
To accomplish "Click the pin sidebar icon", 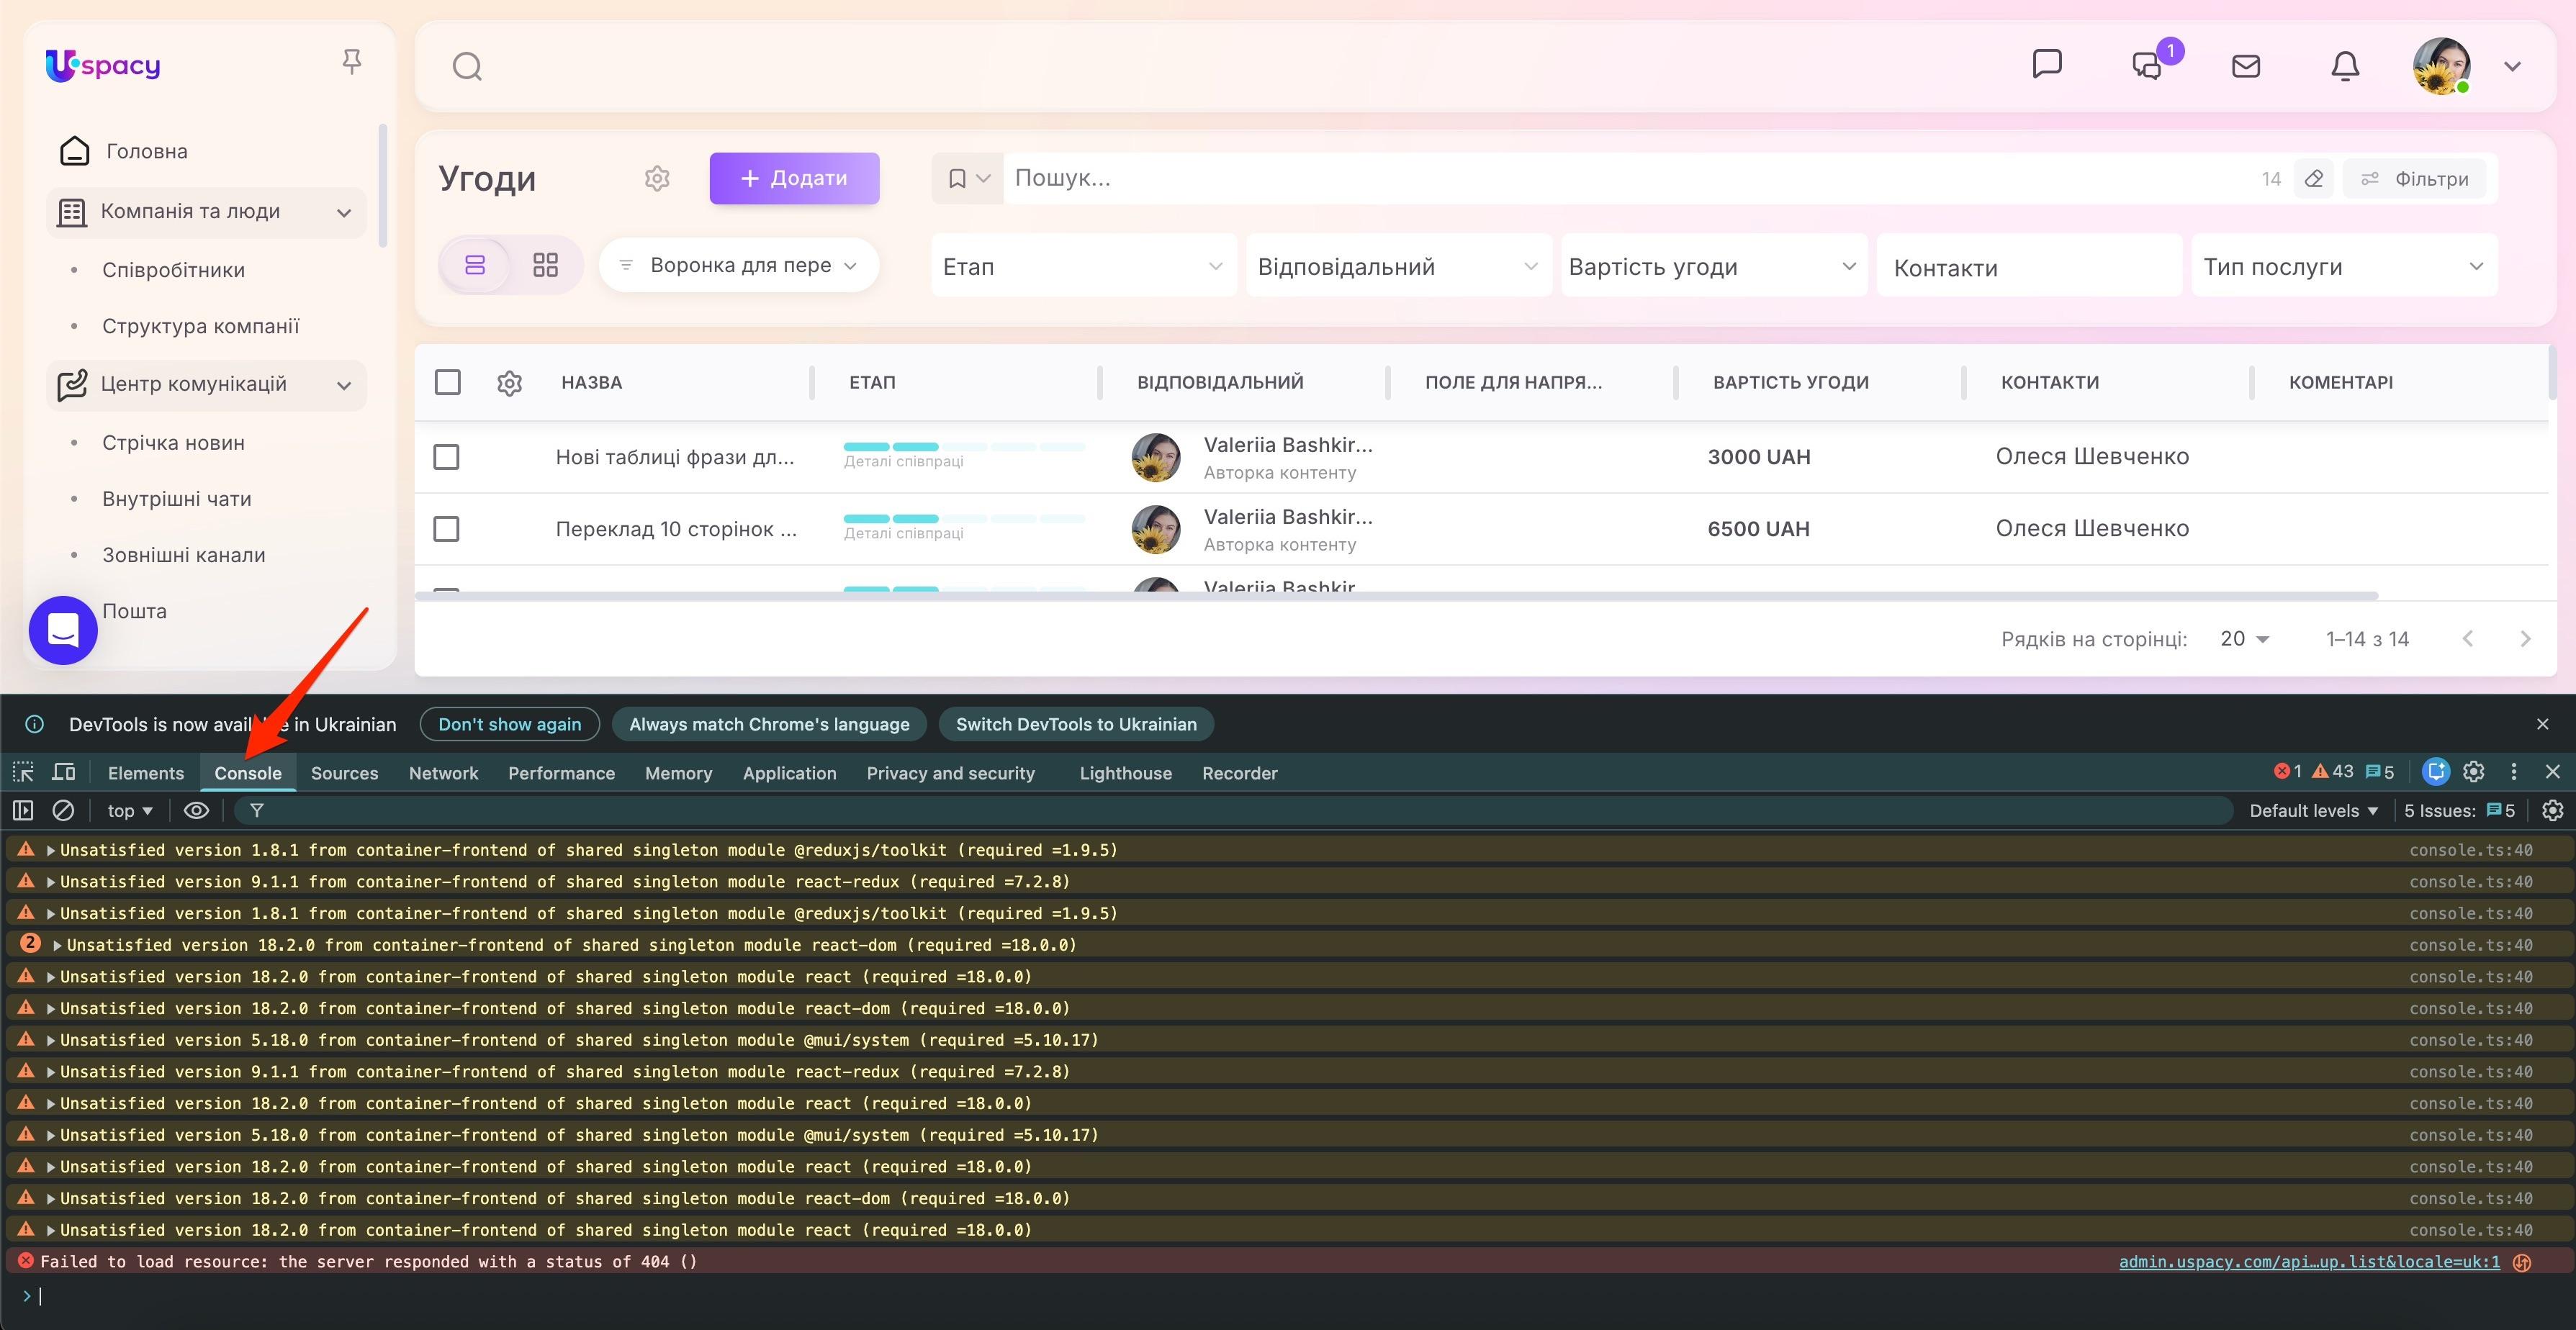I will (351, 62).
